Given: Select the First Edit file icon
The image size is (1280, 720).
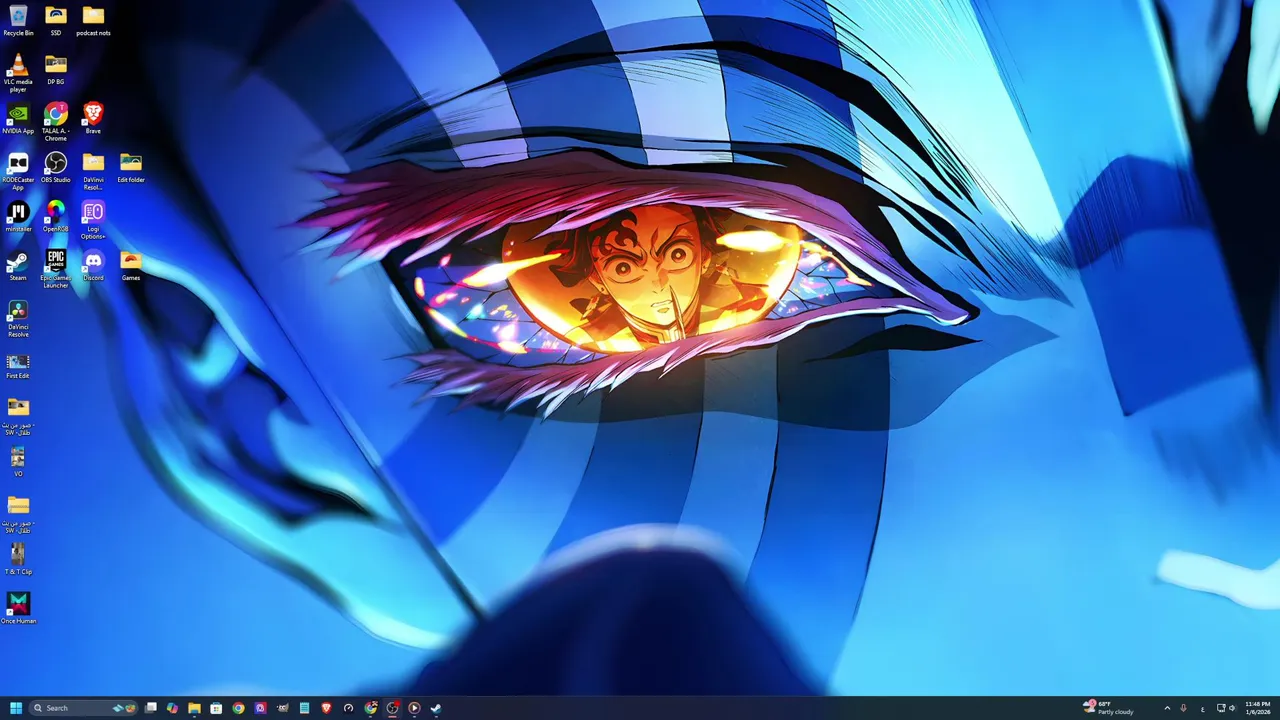Looking at the screenshot, I should point(18,365).
